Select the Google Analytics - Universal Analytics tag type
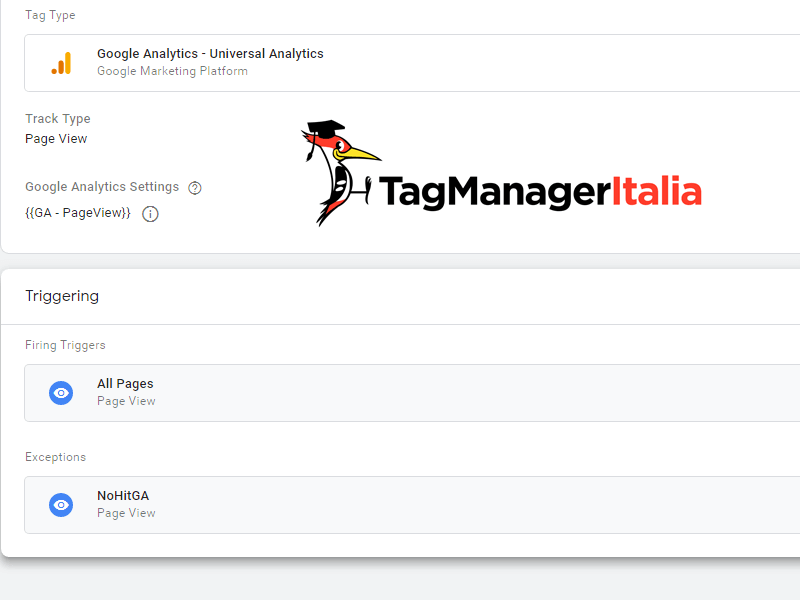This screenshot has width=800, height=600. pos(412,63)
